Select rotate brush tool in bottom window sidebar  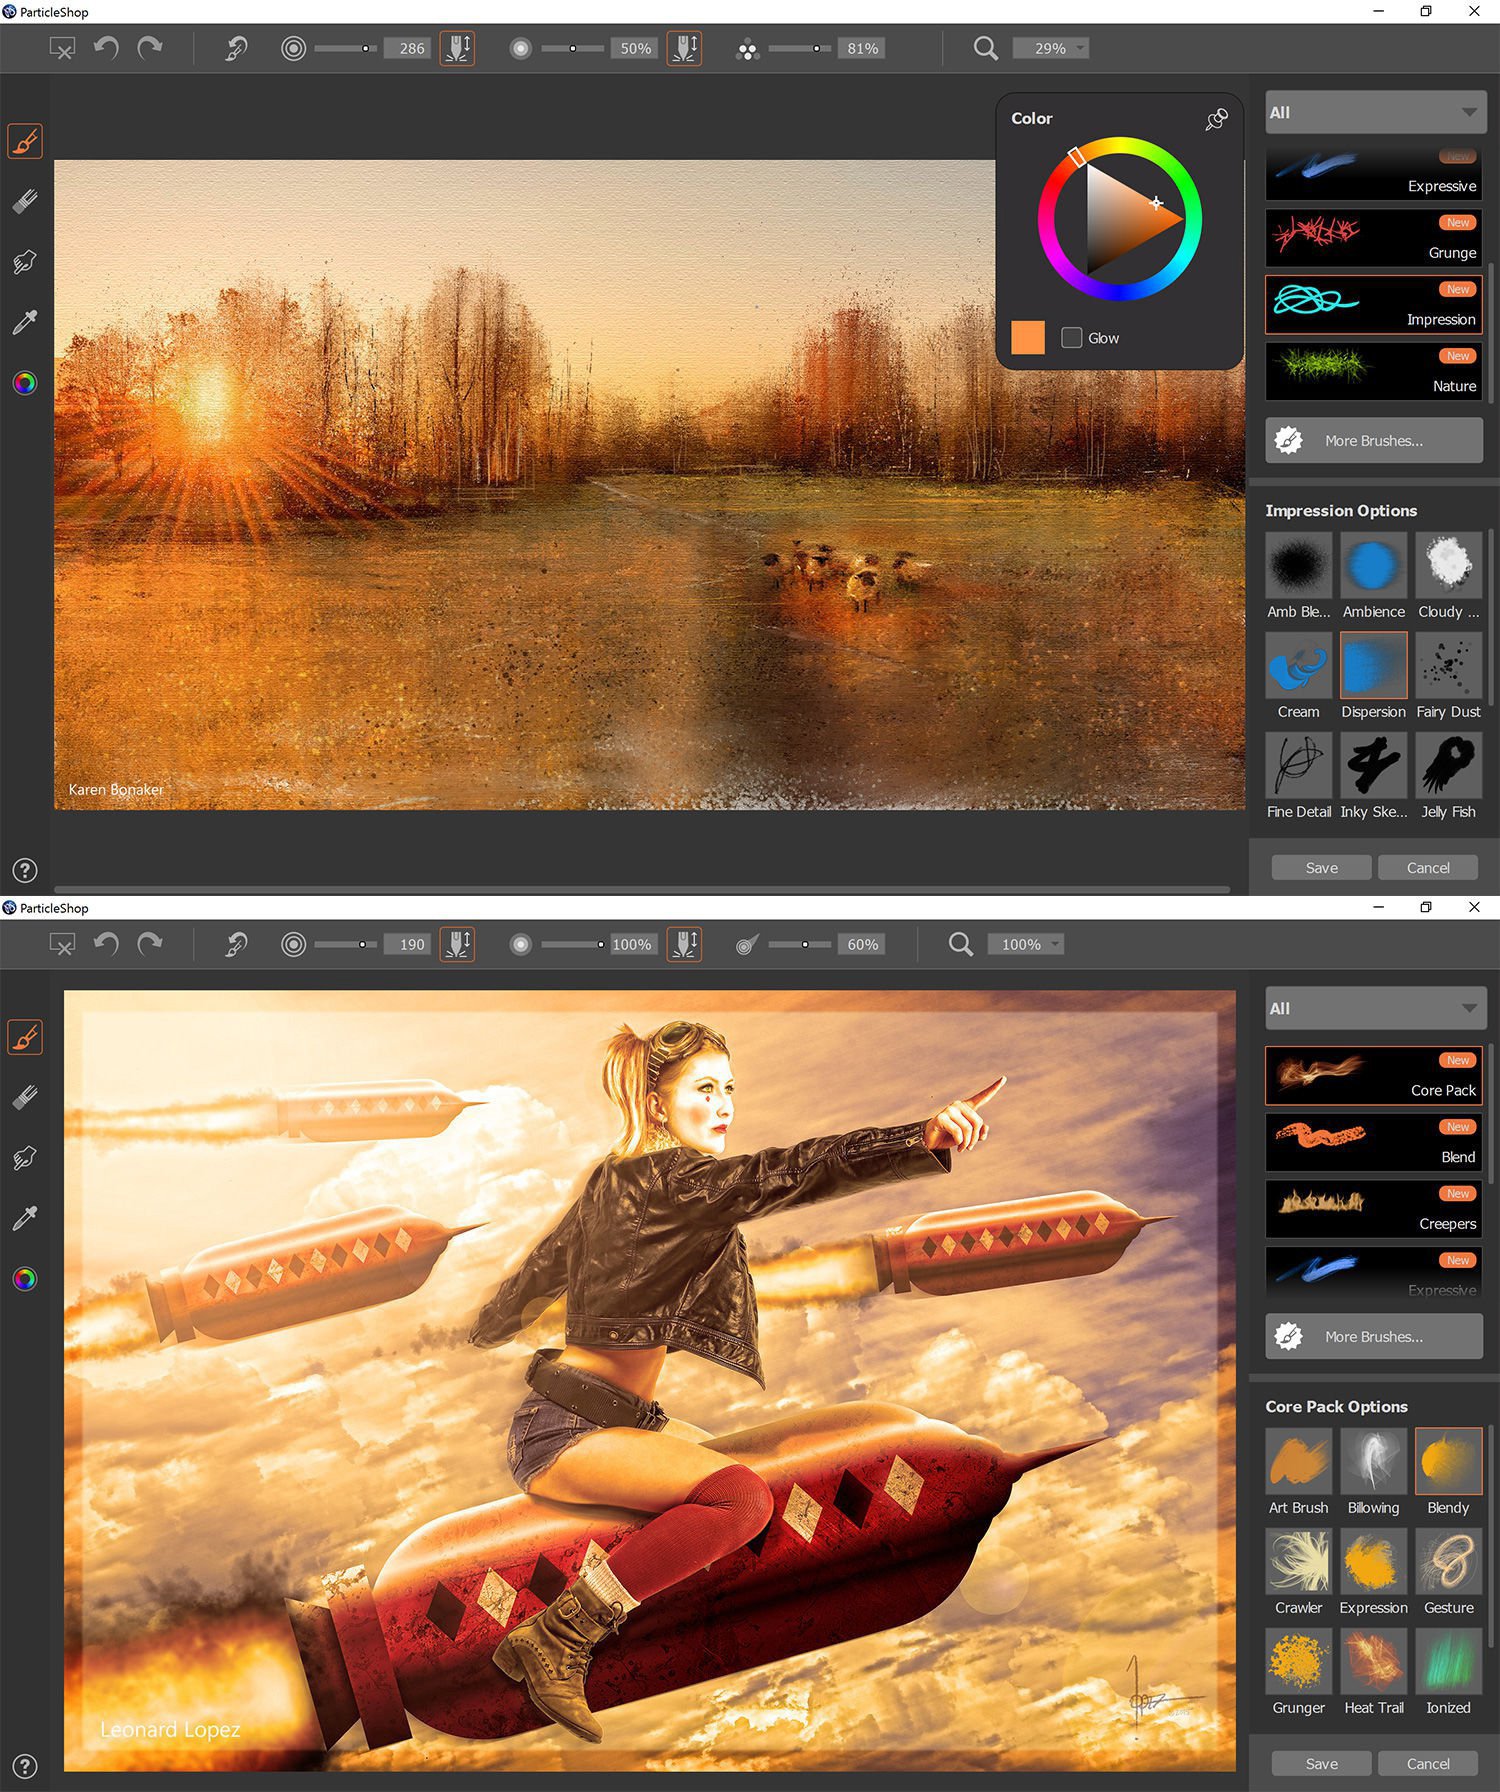(25, 1158)
